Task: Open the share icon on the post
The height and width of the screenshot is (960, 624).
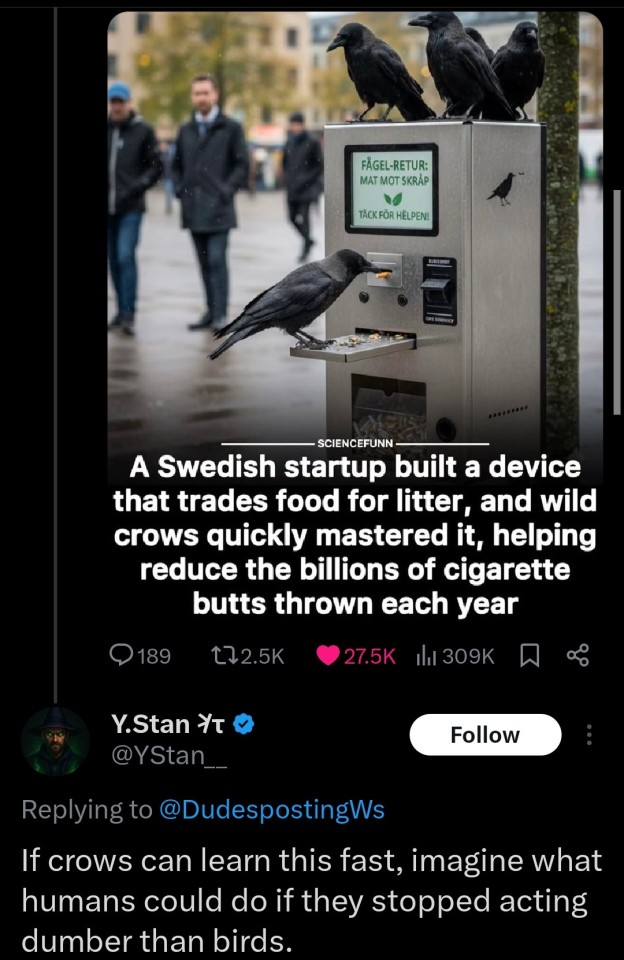Action: pos(578,656)
